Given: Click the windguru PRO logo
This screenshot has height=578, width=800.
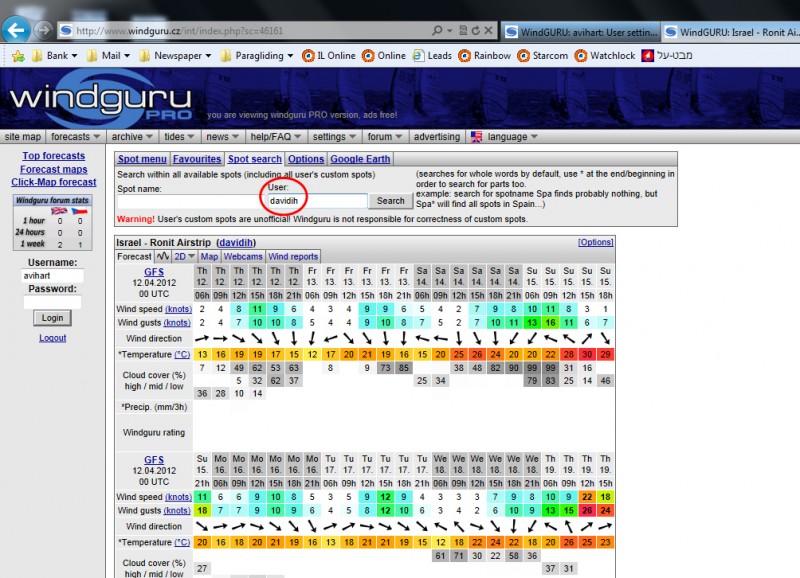Looking at the screenshot, I should (101, 99).
